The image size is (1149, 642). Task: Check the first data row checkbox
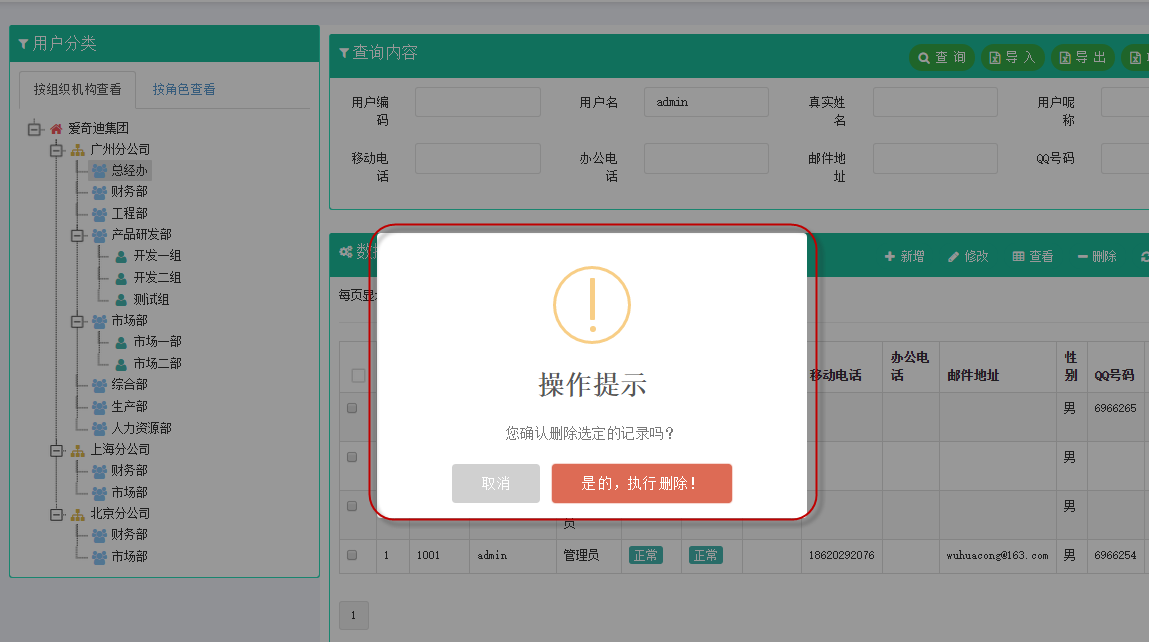pos(352,408)
